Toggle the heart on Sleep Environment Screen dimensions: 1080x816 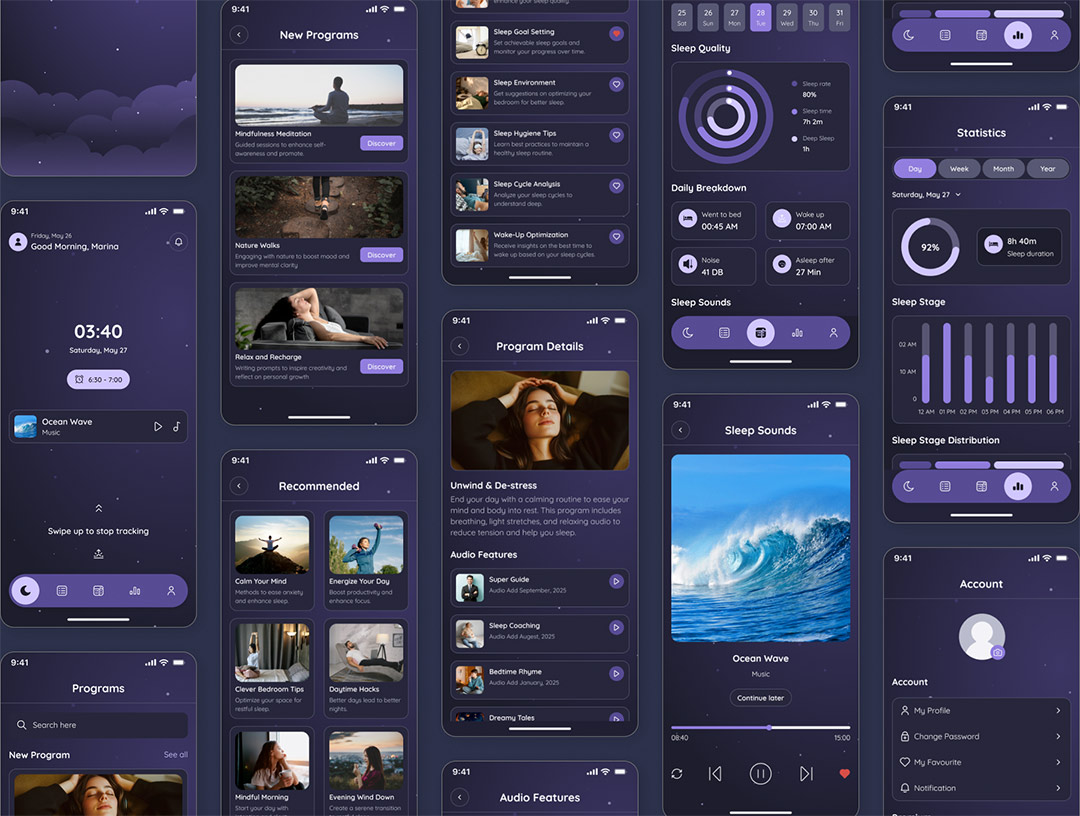pyautogui.click(x=616, y=85)
